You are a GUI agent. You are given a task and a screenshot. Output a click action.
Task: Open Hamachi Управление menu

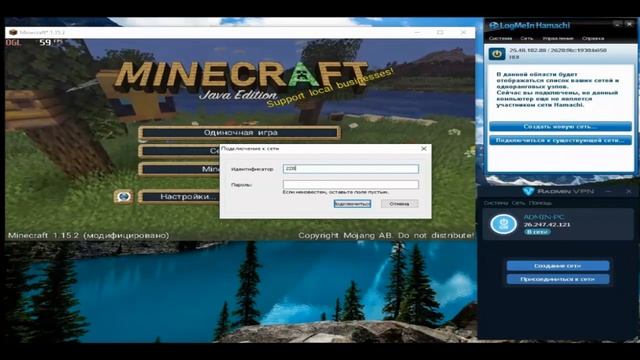click(558, 38)
